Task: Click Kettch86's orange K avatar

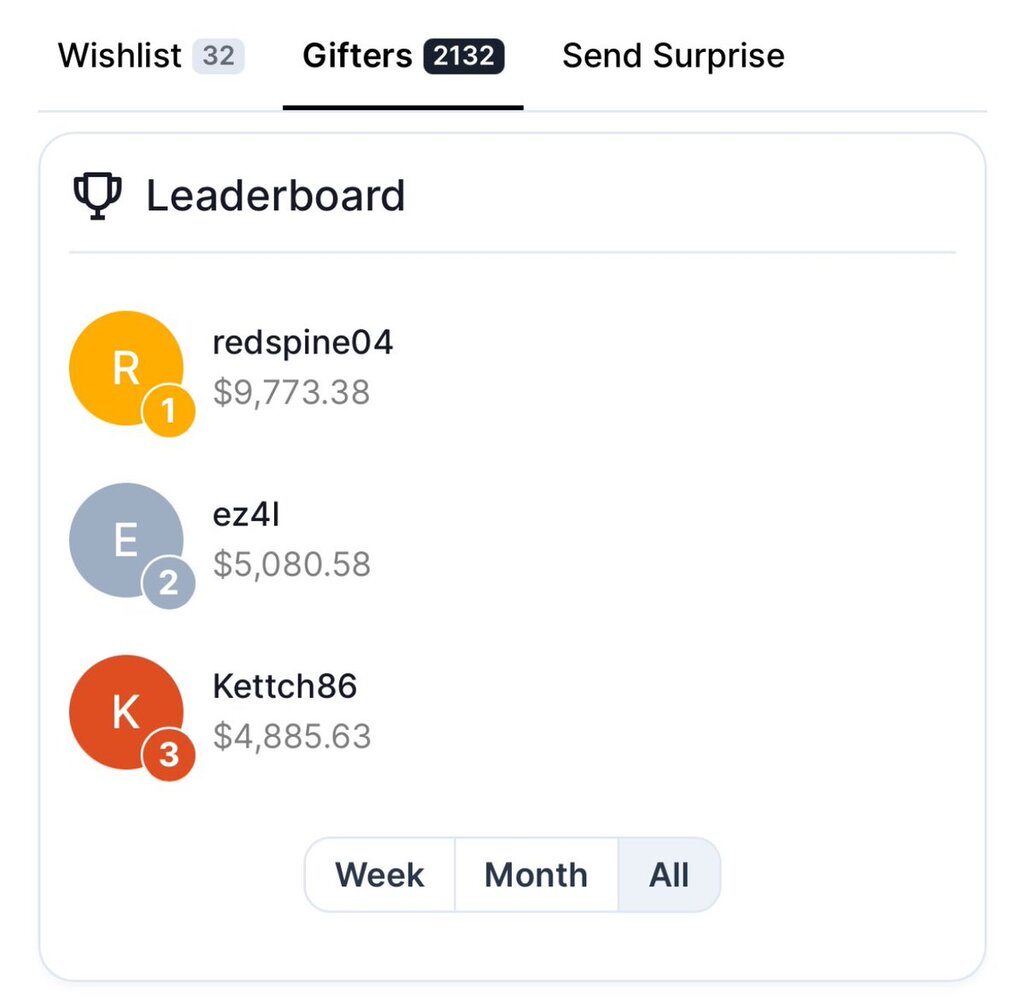Action: tap(125, 712)
